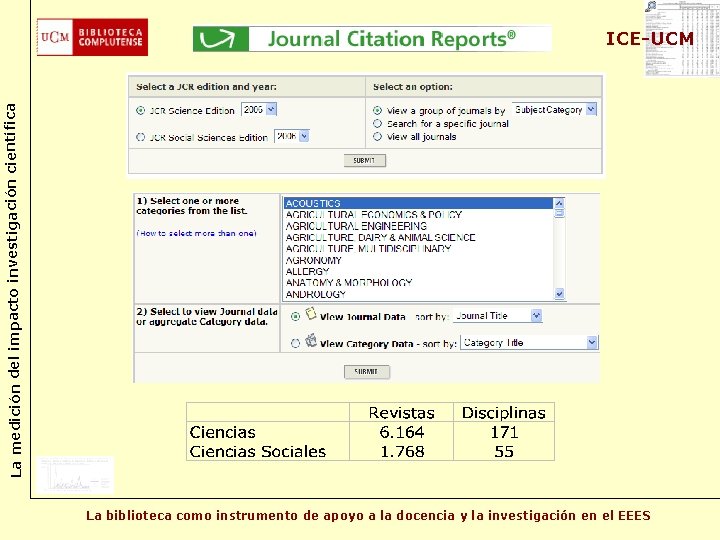The height and width of the screenshot is (540, 720).
Task: Click the 6.164 Revistas value
Action: pyautogui.click(x=402, y=432)
